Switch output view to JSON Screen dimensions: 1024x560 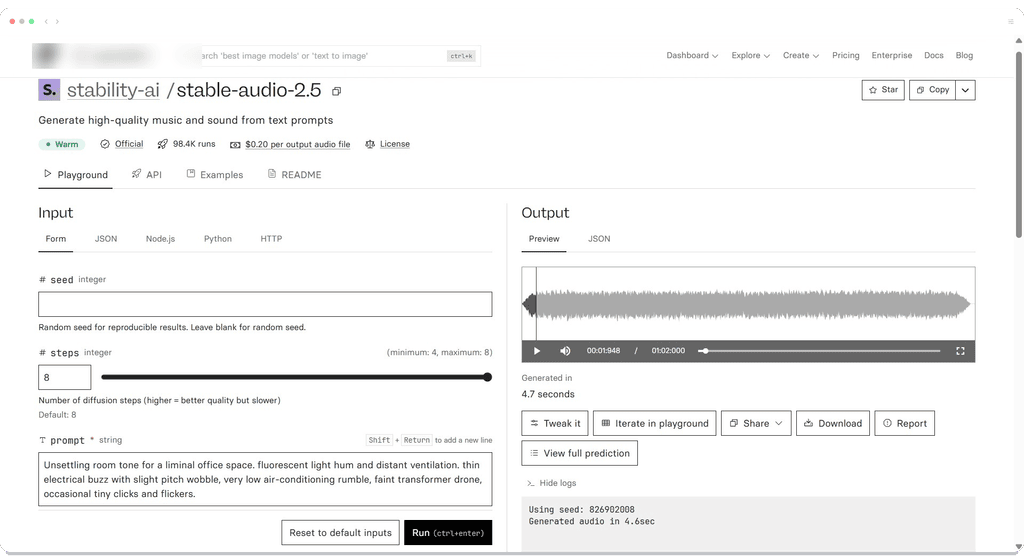599,239
